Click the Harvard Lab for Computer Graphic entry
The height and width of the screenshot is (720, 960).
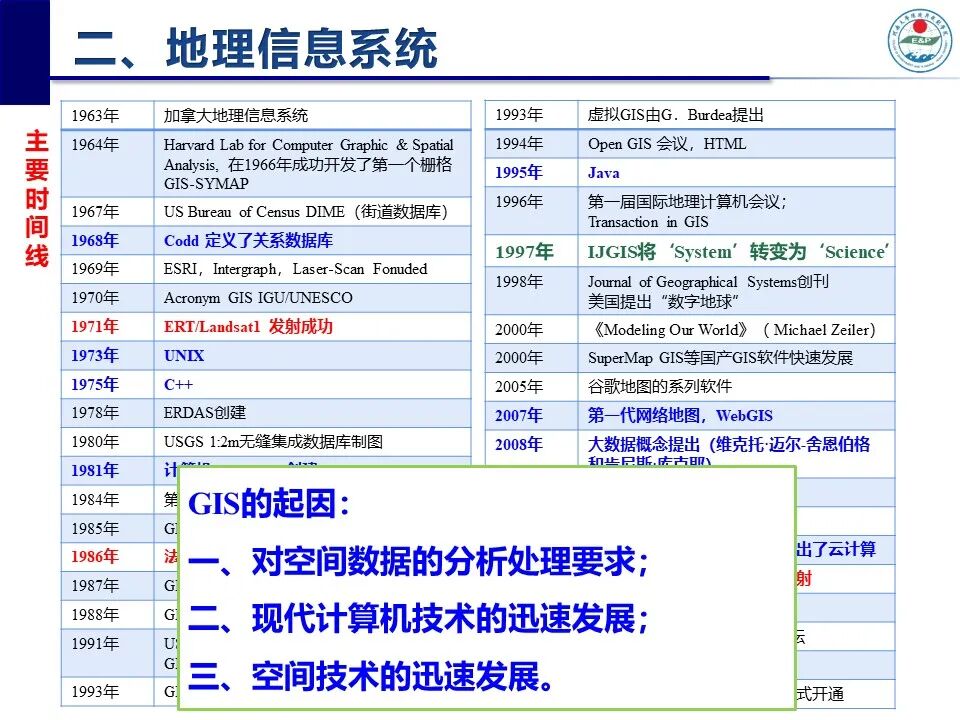312,163
